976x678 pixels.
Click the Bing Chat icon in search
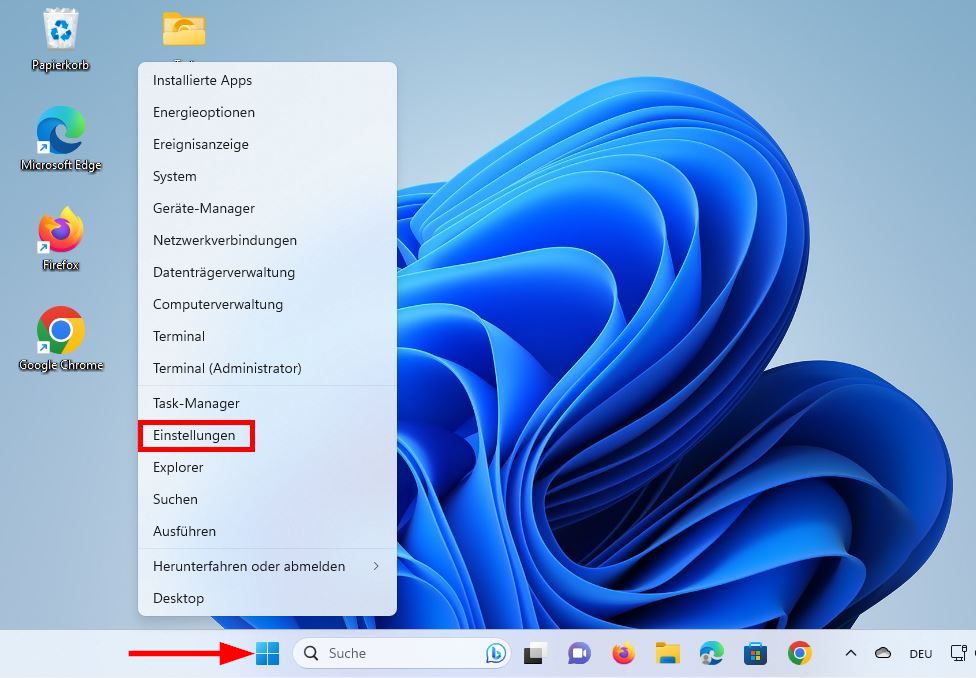[495, 653]
